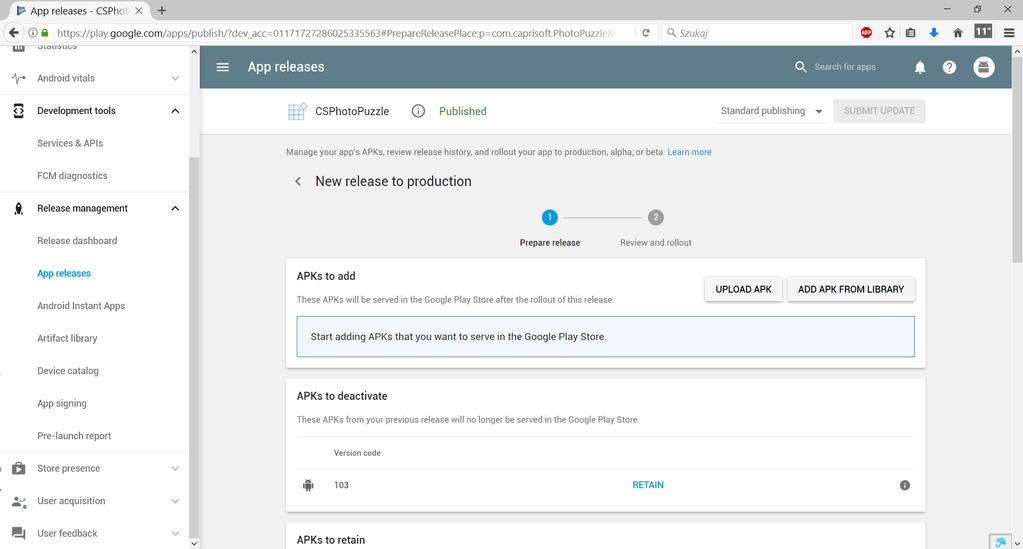Collapse the Release management section

pyautogui.click(x=175, y=208)
